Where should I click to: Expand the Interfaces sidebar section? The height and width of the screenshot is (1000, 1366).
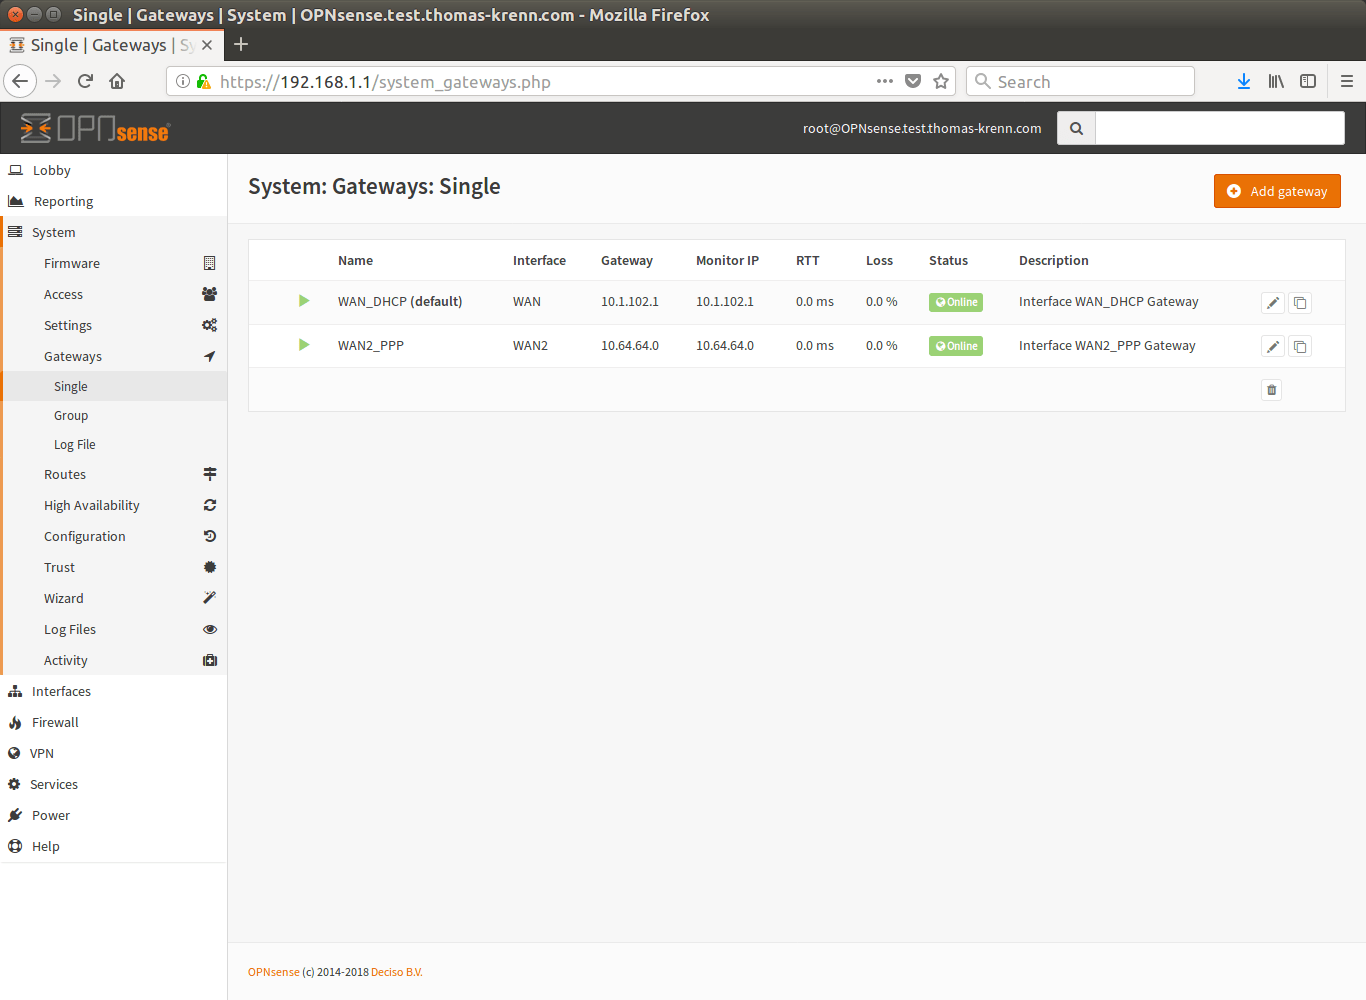tap(61, 691)
